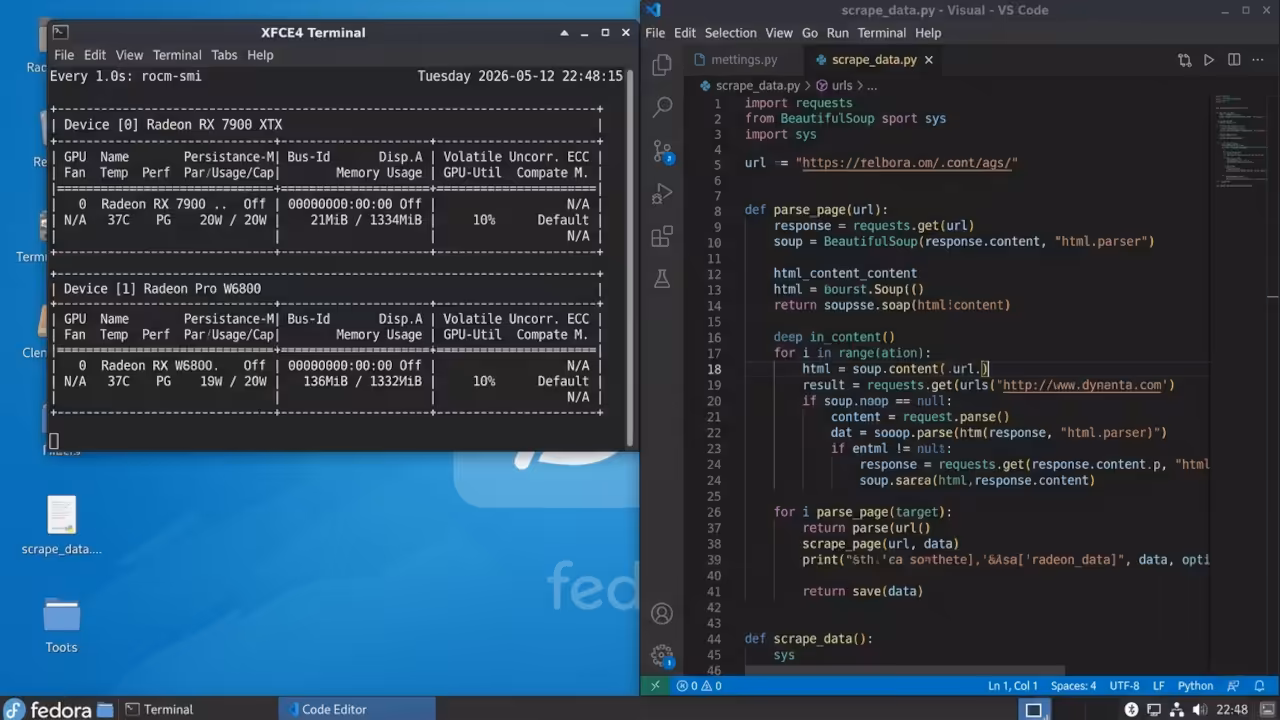Open the Search view in VS Code
1280x720 pixels.
pyautogui.click(x=662, y=107)
